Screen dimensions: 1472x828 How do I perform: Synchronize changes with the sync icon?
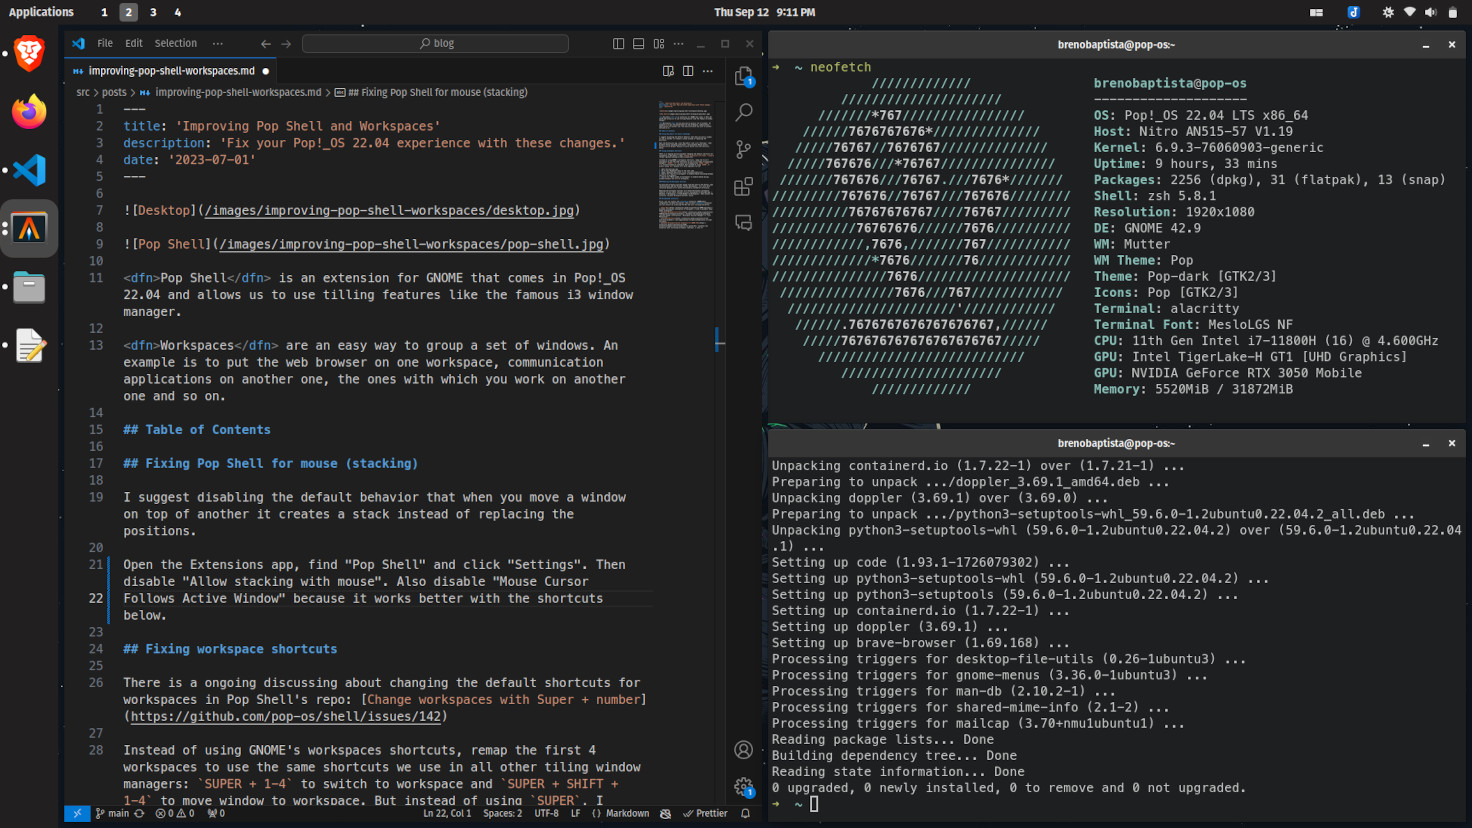[139, 814]
